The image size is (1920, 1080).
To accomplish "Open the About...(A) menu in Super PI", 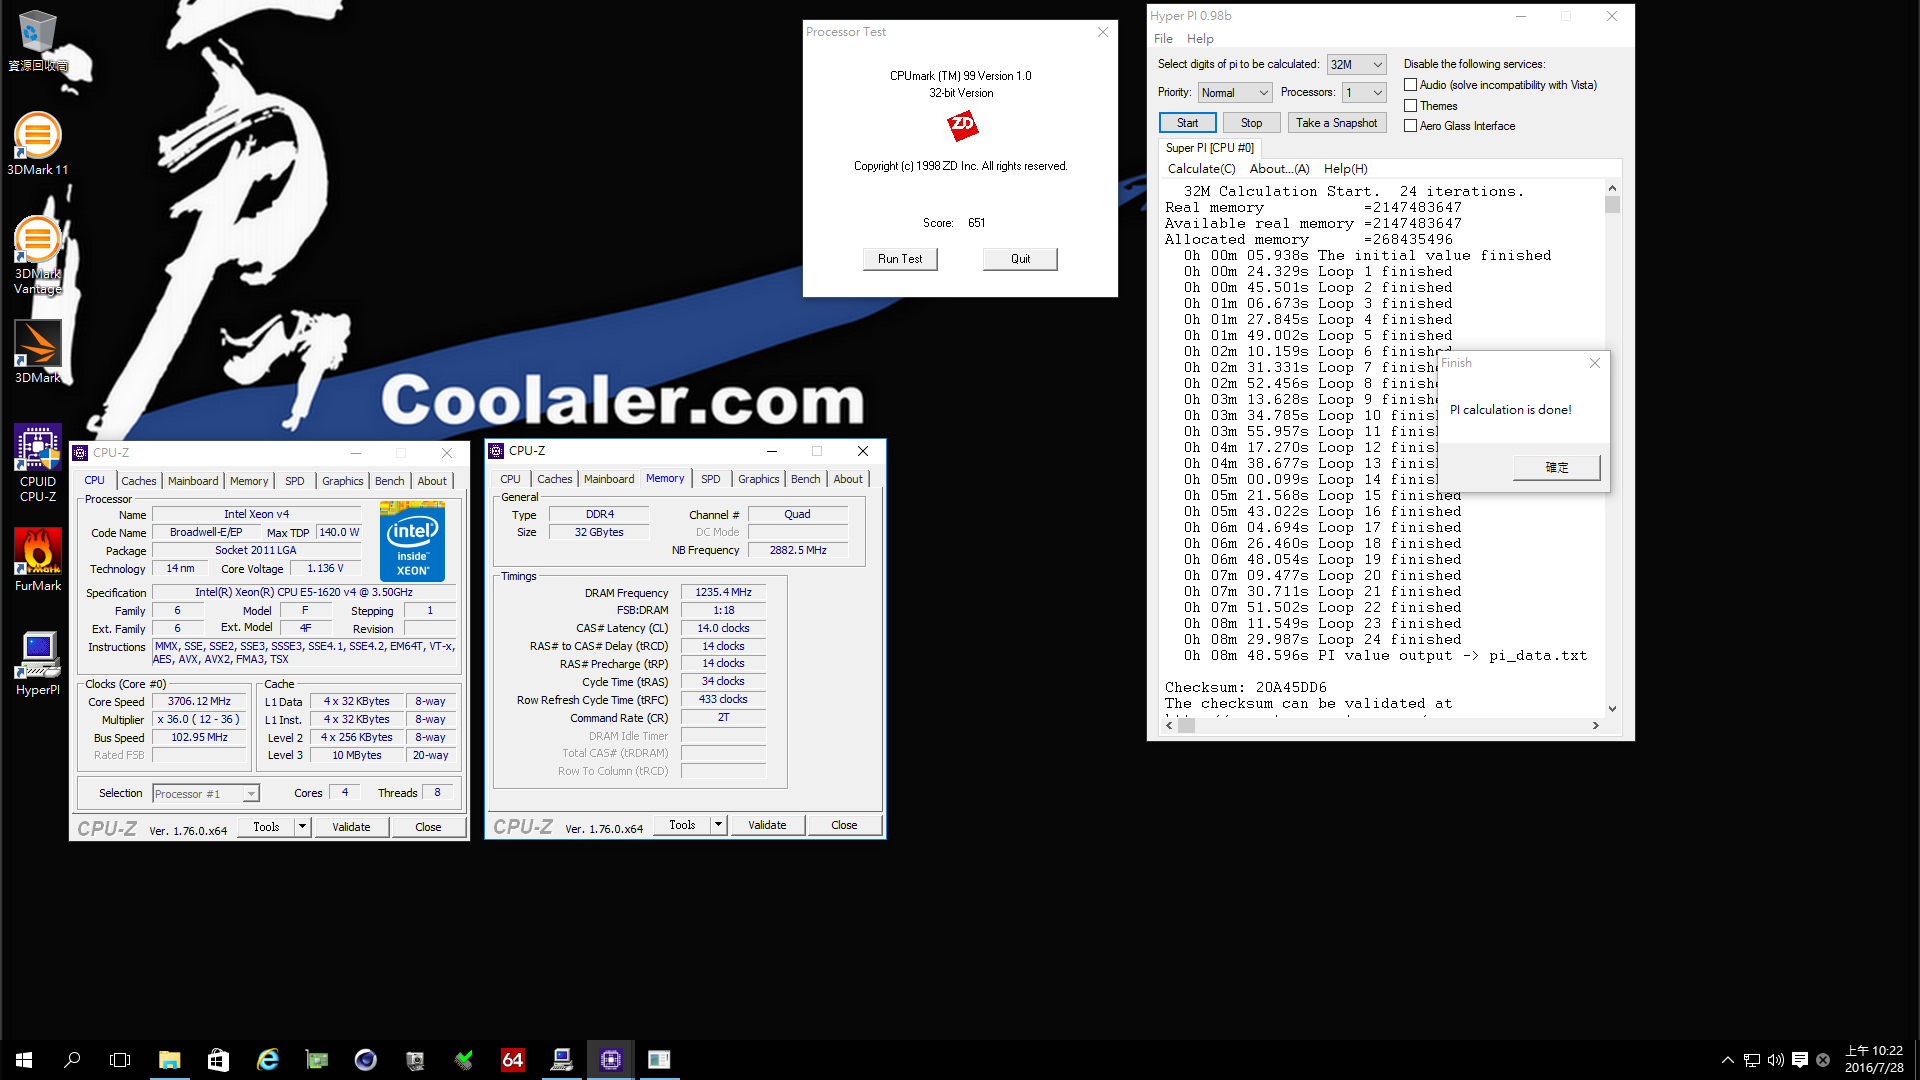I will (x=1279, y=169).
